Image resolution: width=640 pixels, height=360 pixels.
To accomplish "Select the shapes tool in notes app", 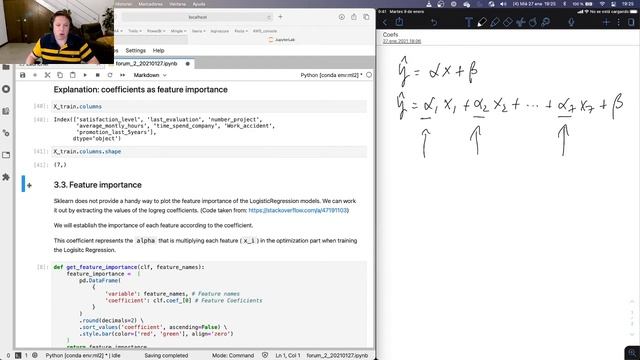I will pyautogui.click(x=533, y=22).
